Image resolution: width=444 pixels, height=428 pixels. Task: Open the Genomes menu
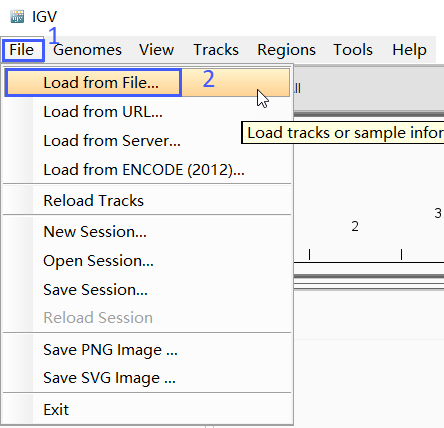click(x=87, y=50)
